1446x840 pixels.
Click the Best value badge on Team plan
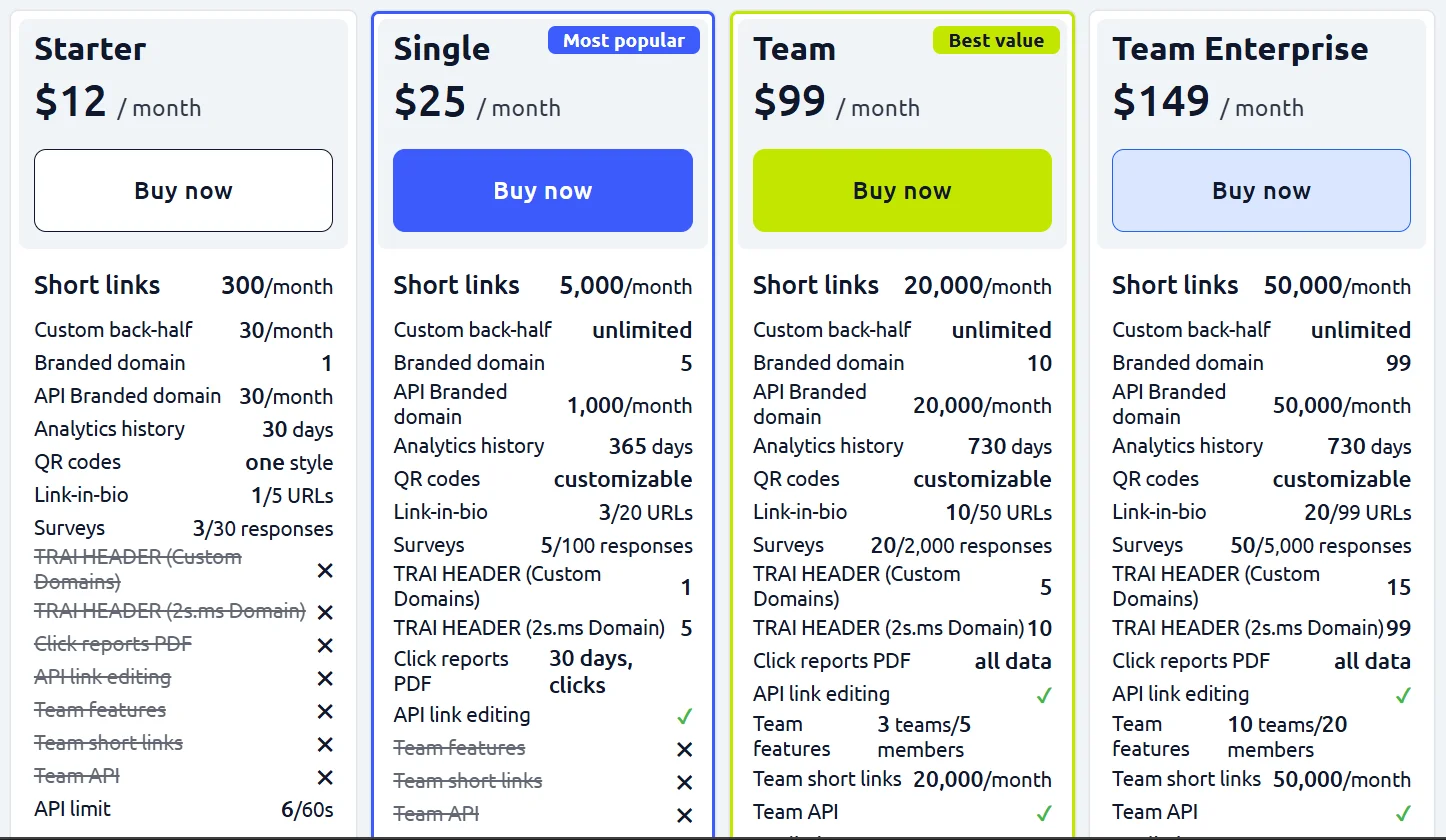click(995, 41)
